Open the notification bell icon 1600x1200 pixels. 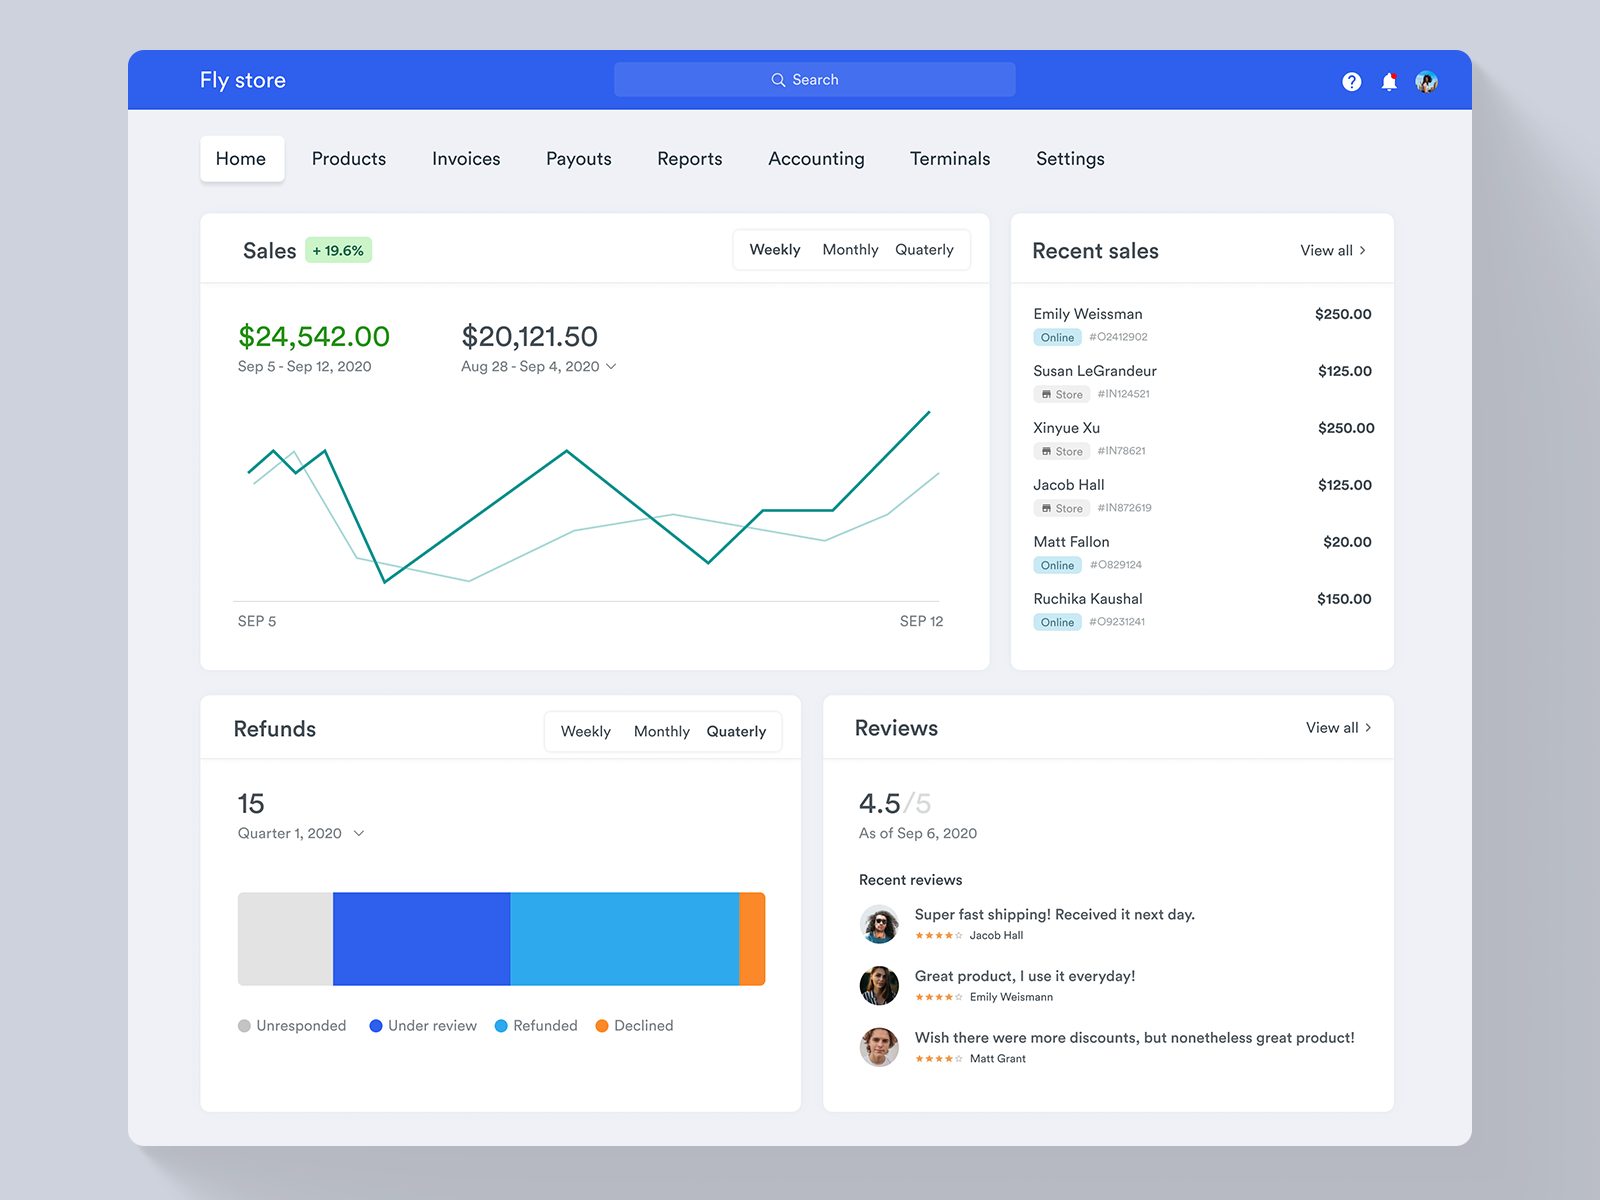pos(1389,81)
